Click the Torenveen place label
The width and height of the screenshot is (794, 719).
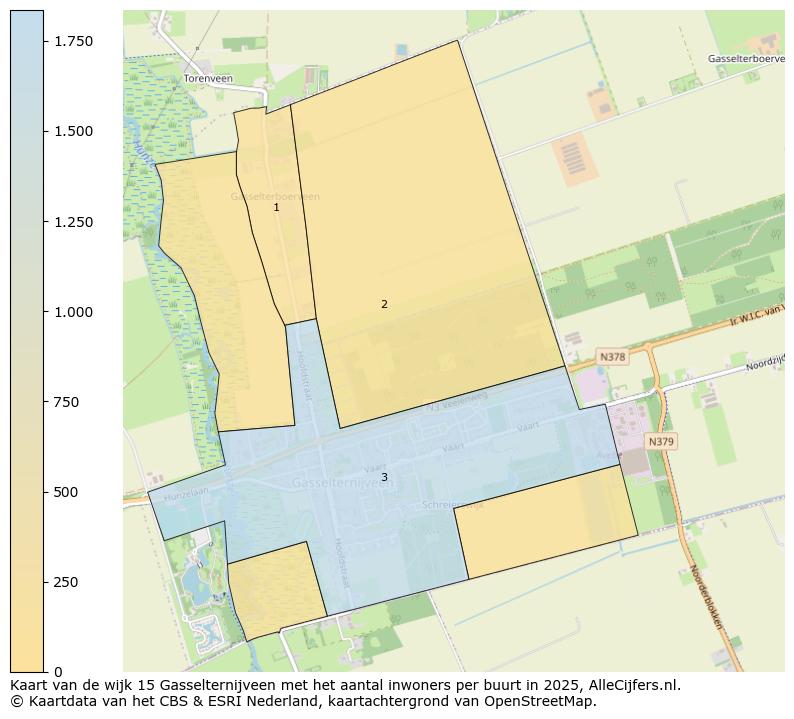207,78
